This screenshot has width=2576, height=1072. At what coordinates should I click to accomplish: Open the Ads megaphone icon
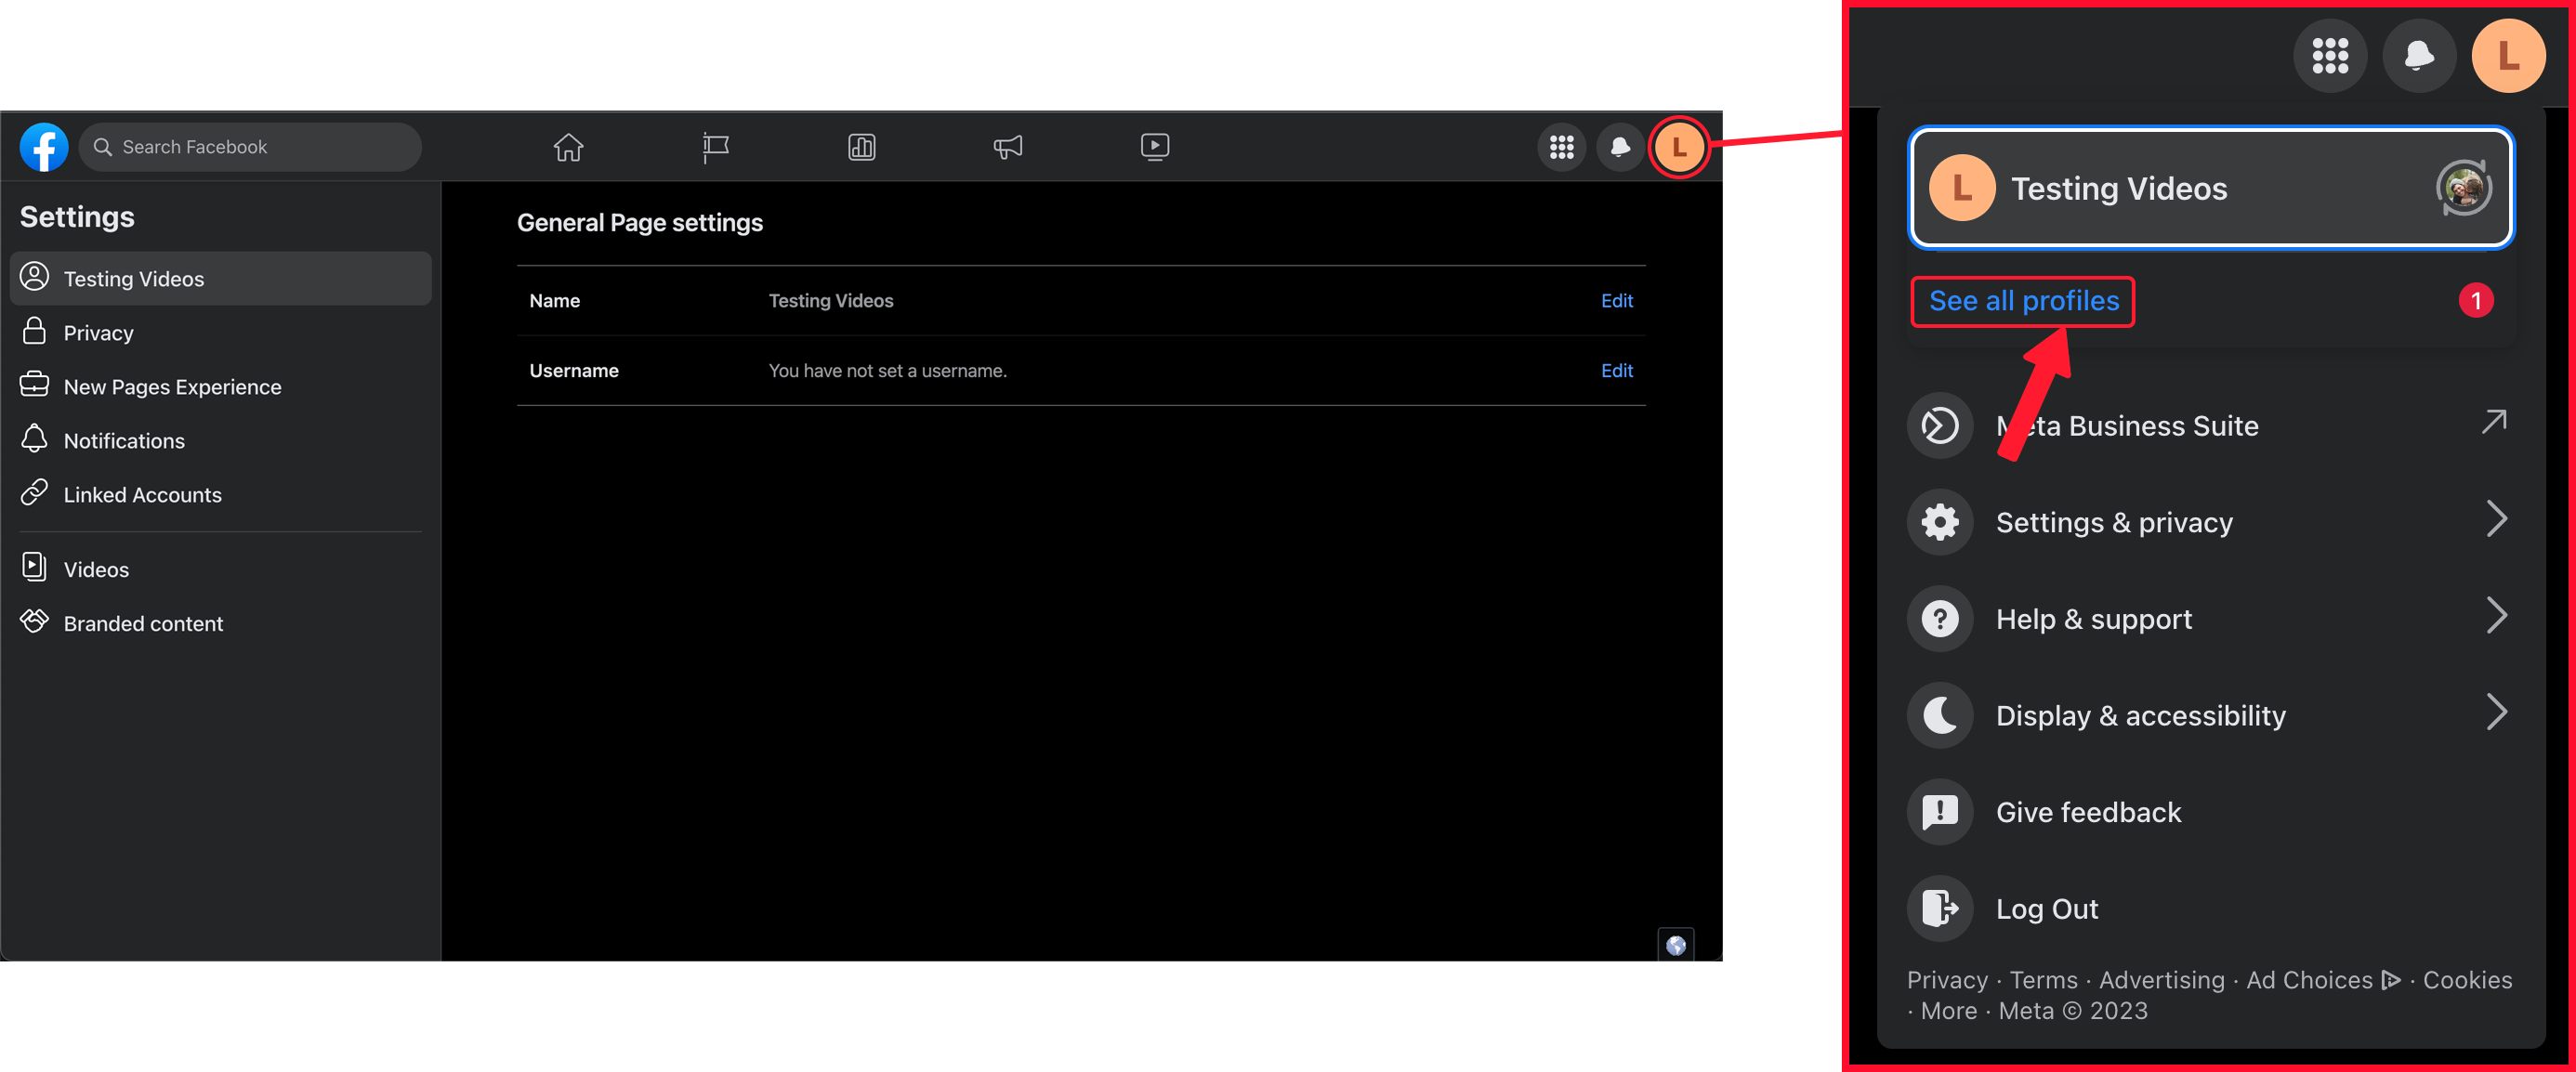coord(1007,147)
